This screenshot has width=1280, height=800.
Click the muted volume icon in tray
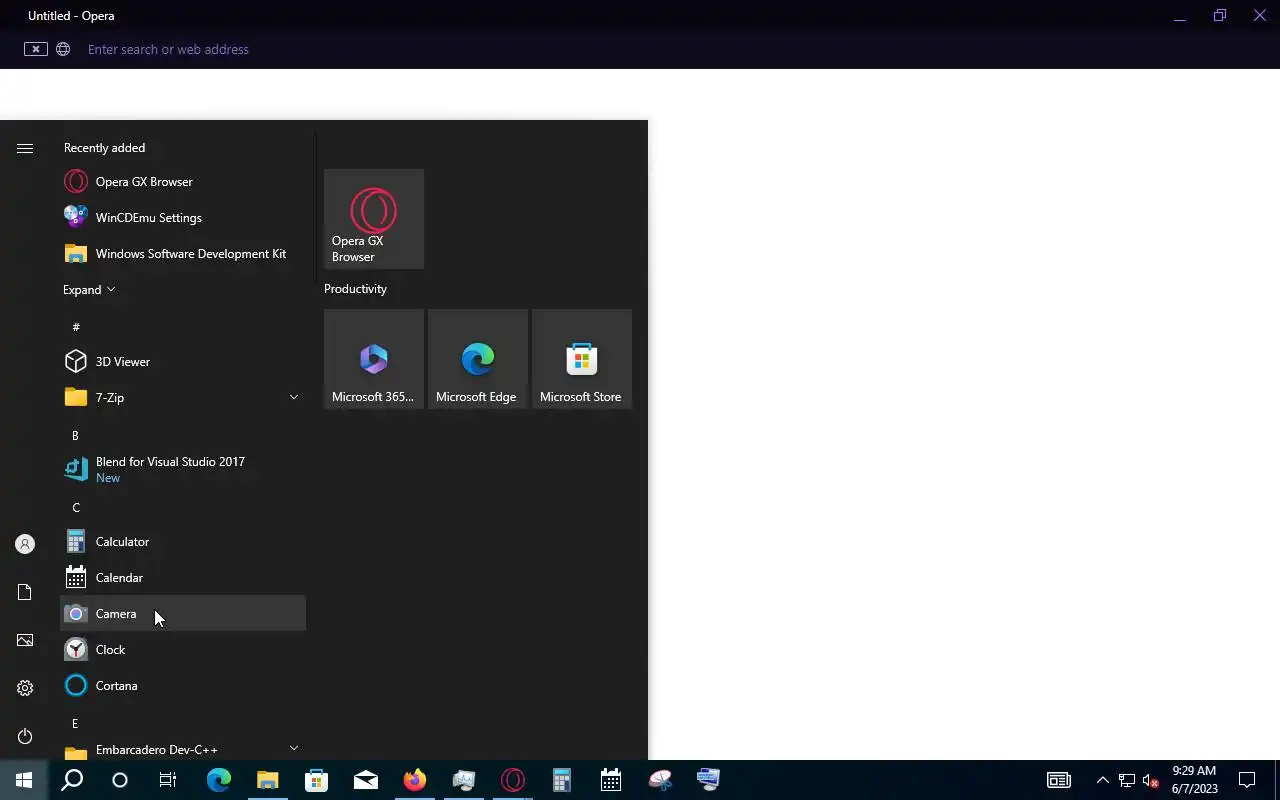[1151, 780]
